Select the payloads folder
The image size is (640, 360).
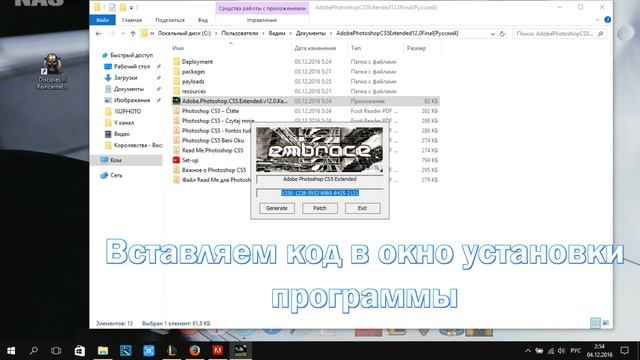click(x=193, y=81)
